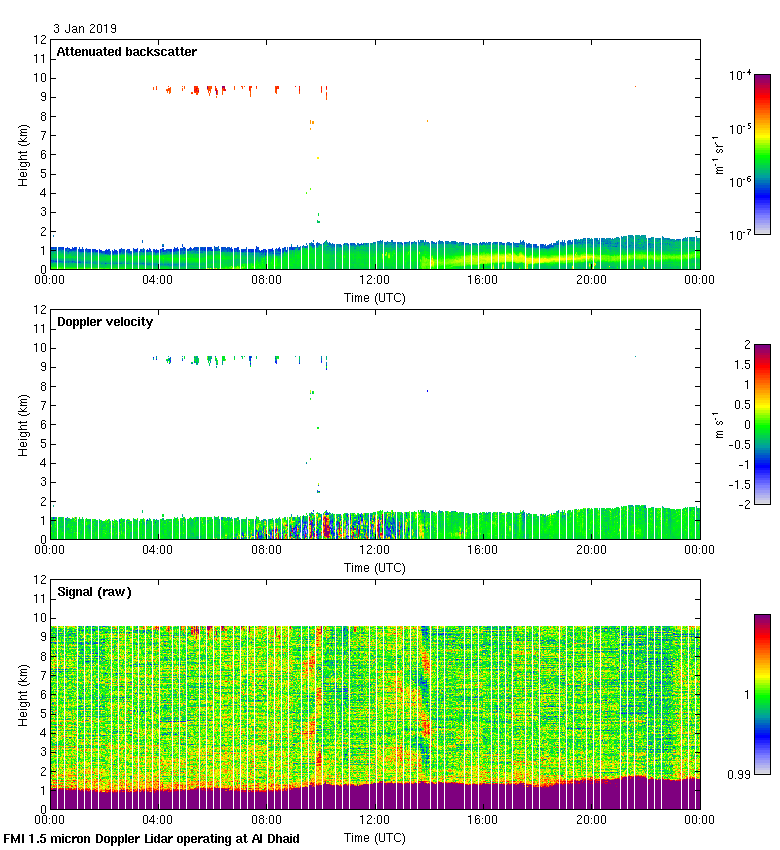Click the attenuated backscatter colorbar
This screenshot has height=850, width=780.
(762, 154)
